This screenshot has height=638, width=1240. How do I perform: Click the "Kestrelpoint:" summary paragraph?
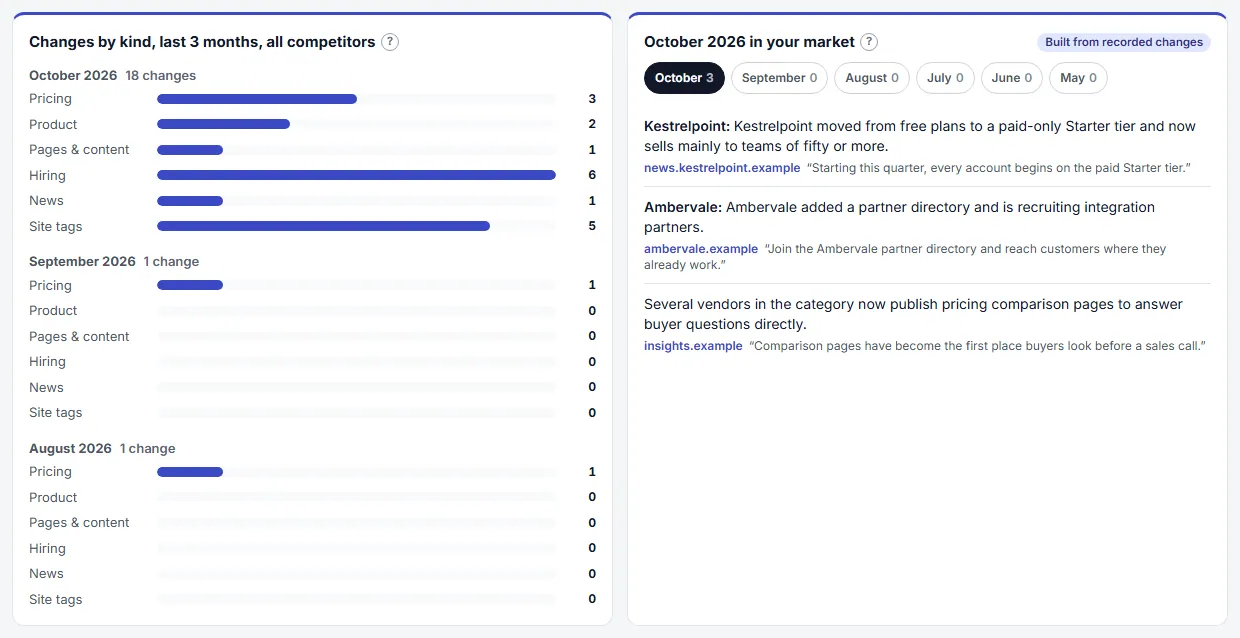[920, 136]
